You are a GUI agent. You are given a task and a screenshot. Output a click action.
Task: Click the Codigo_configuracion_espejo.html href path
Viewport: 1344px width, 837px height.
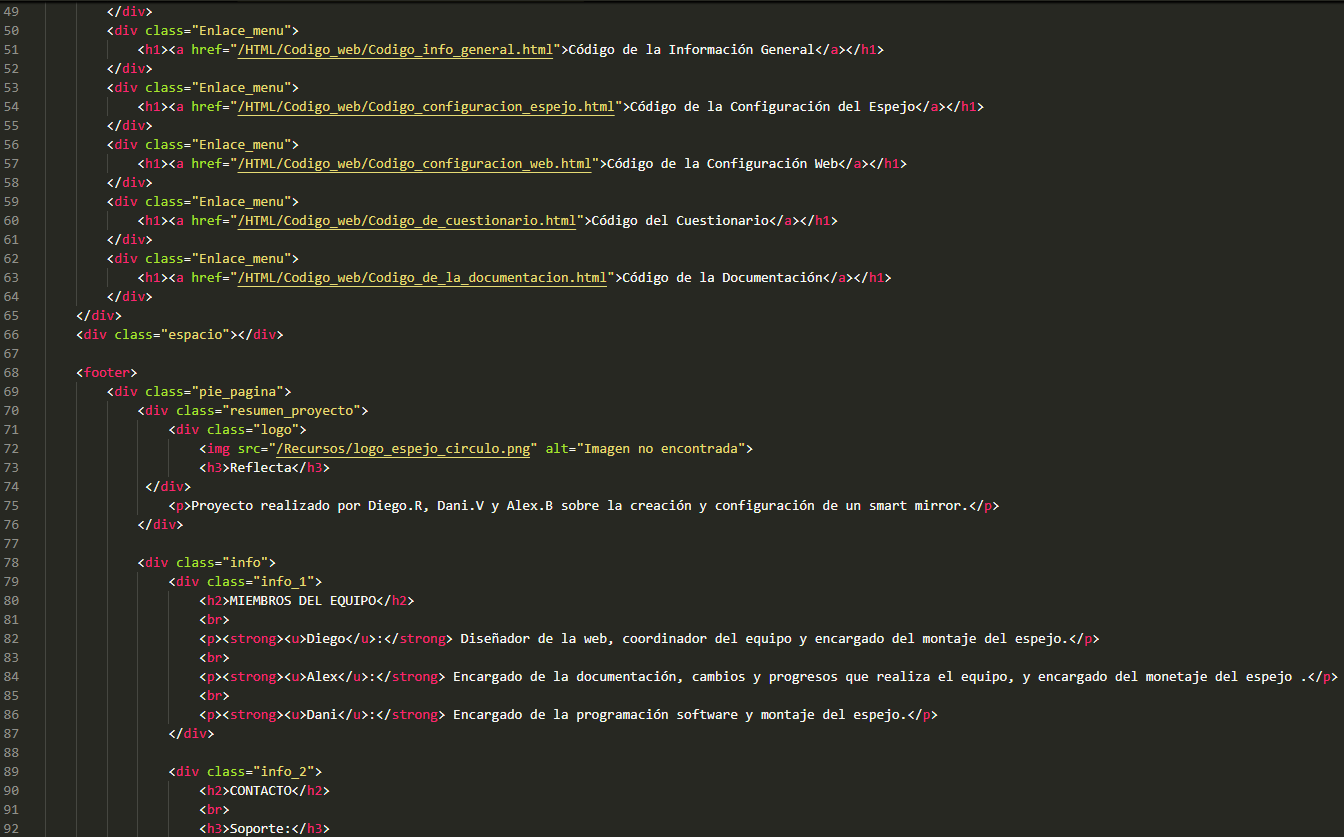(426, 107)
